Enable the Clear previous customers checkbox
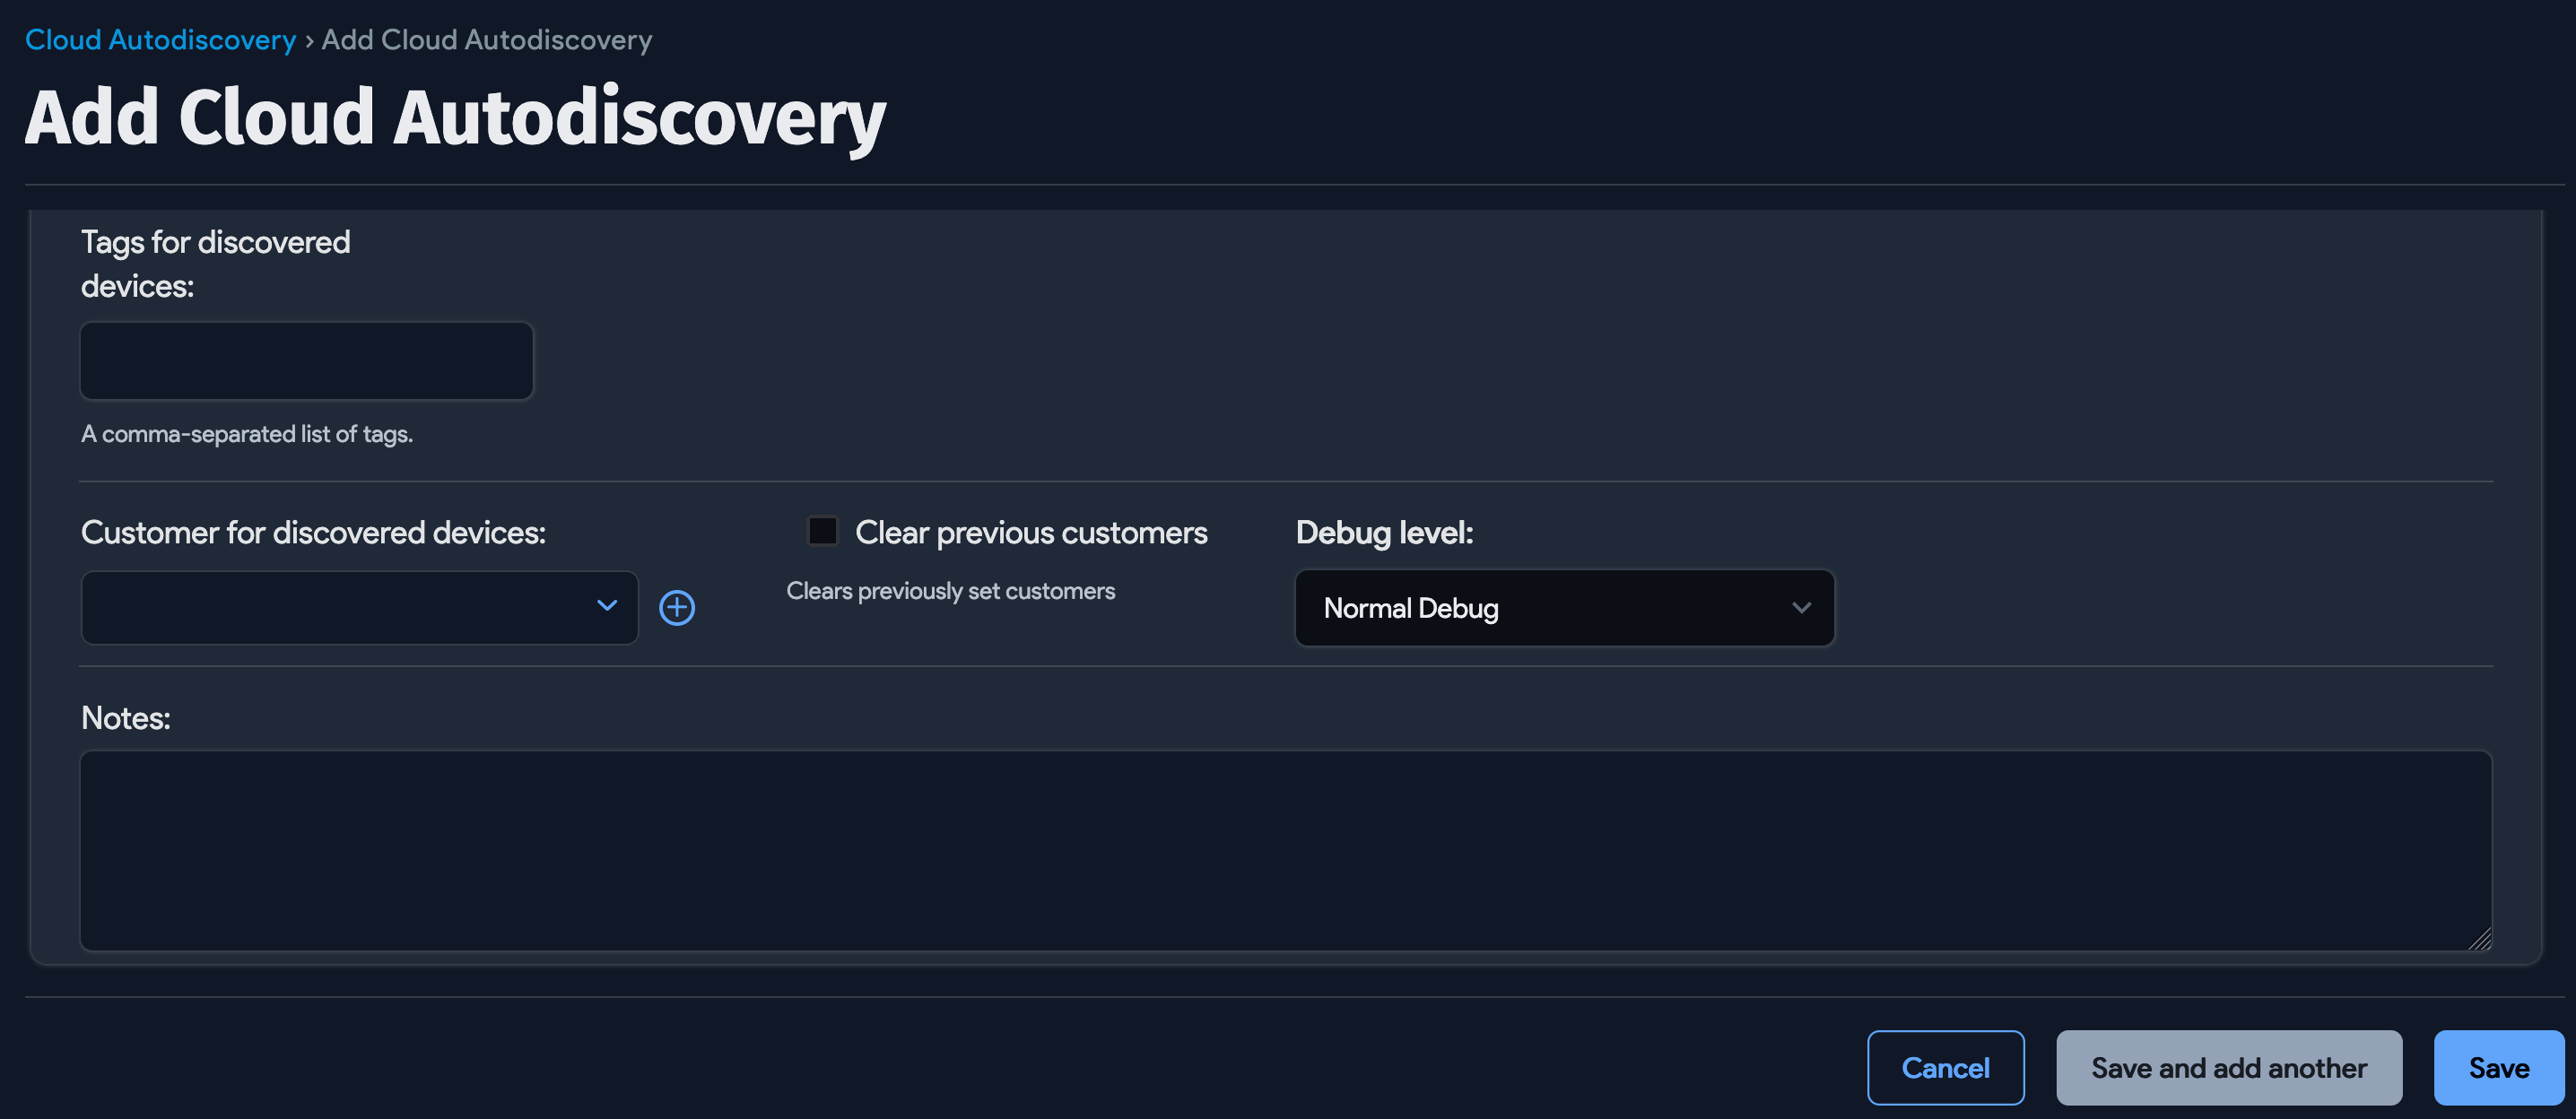Screen dimensions: 2576x1119 822,531
